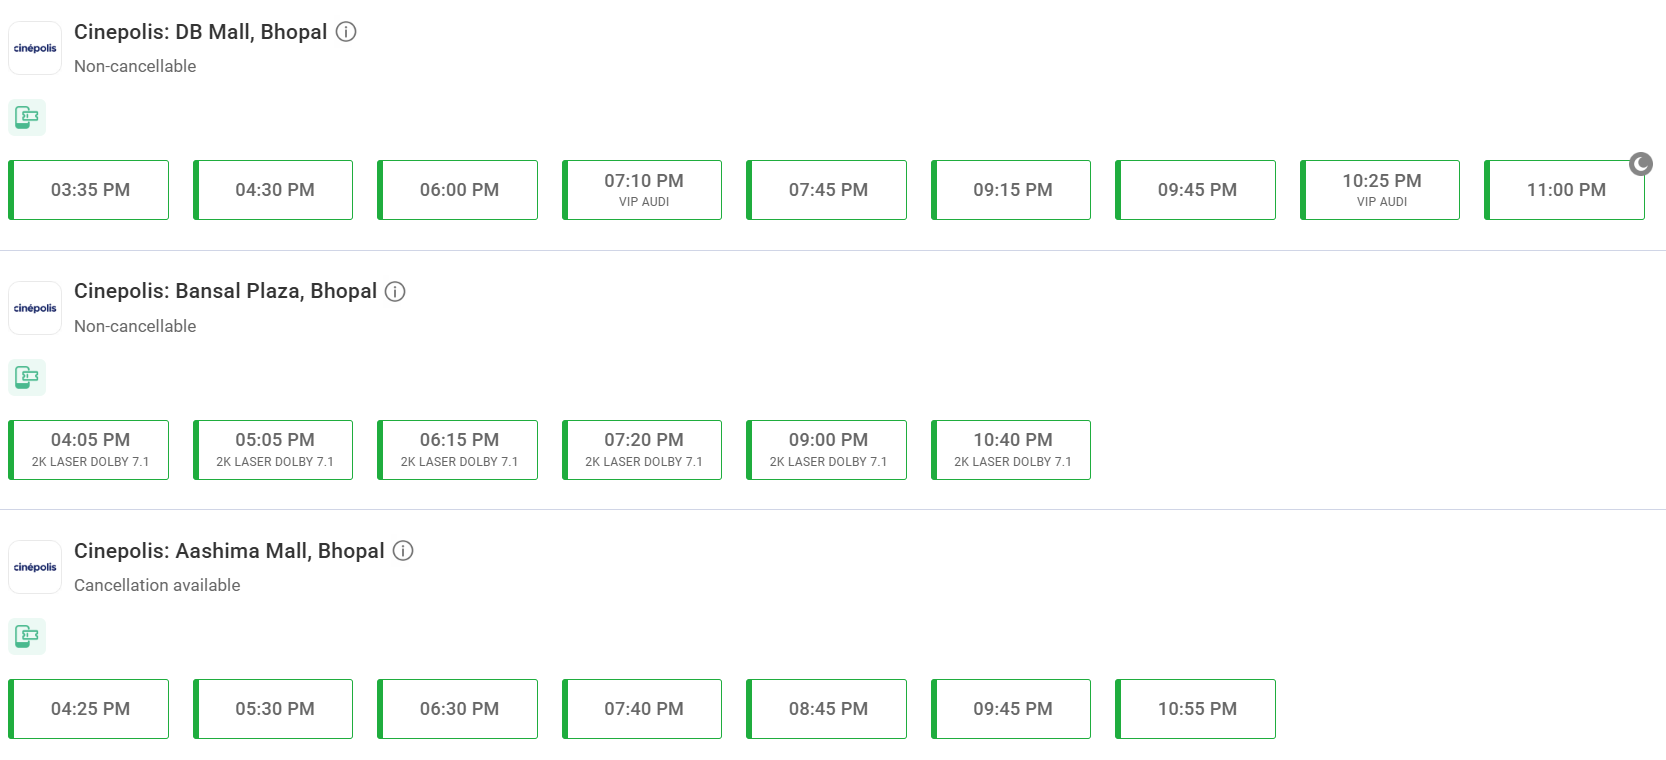Select the 04:30 PM show at DB Mall
The height and width of the screenshot is (760, 1666).
click(x=273, y=190)
